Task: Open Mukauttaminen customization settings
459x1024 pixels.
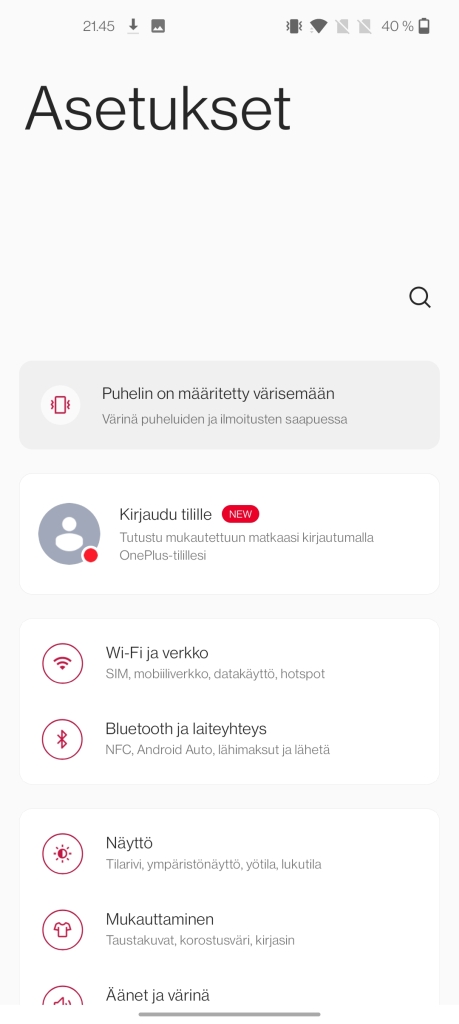Action: click(229, 929)
